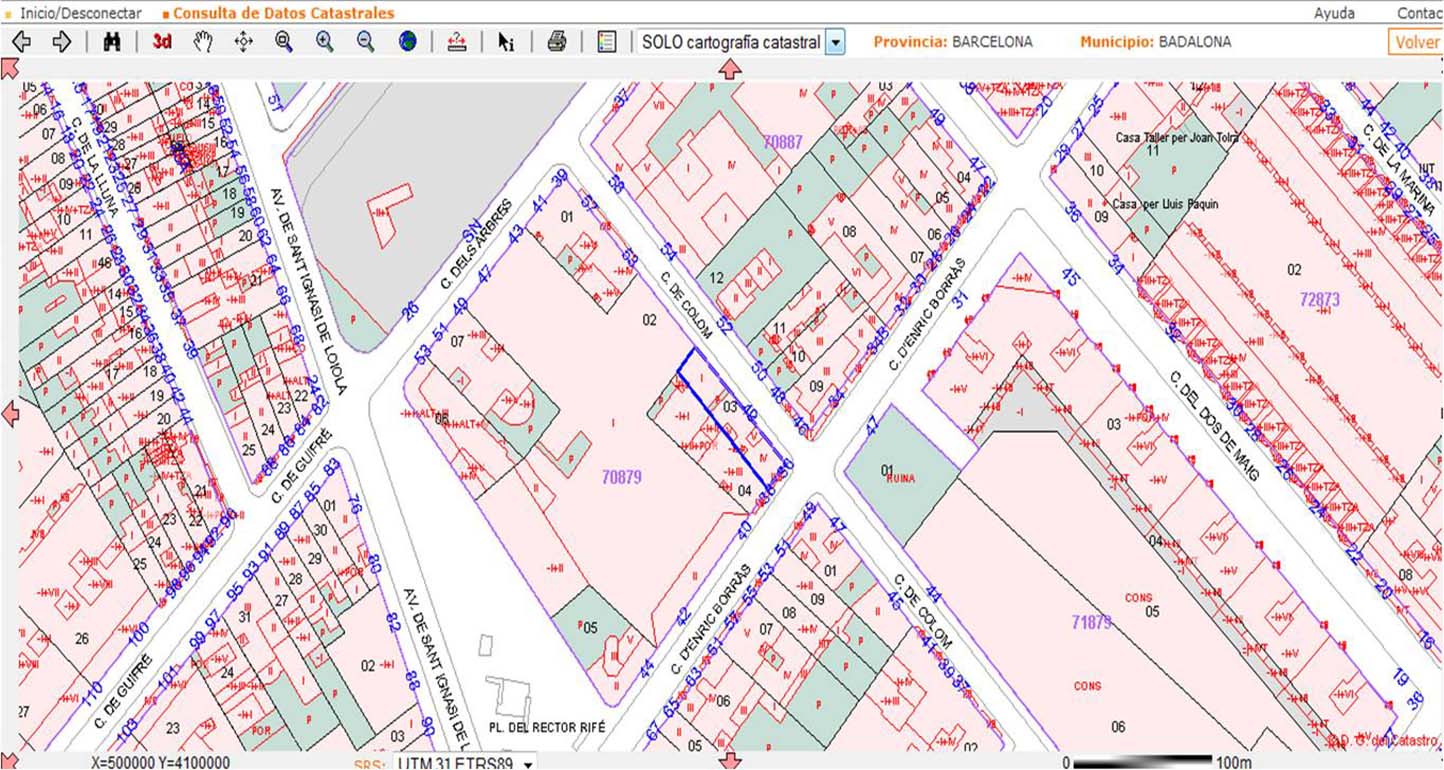Expand the SRS UTM 31 ETRS89 selector
The image size is (1444, 770).
528,763
